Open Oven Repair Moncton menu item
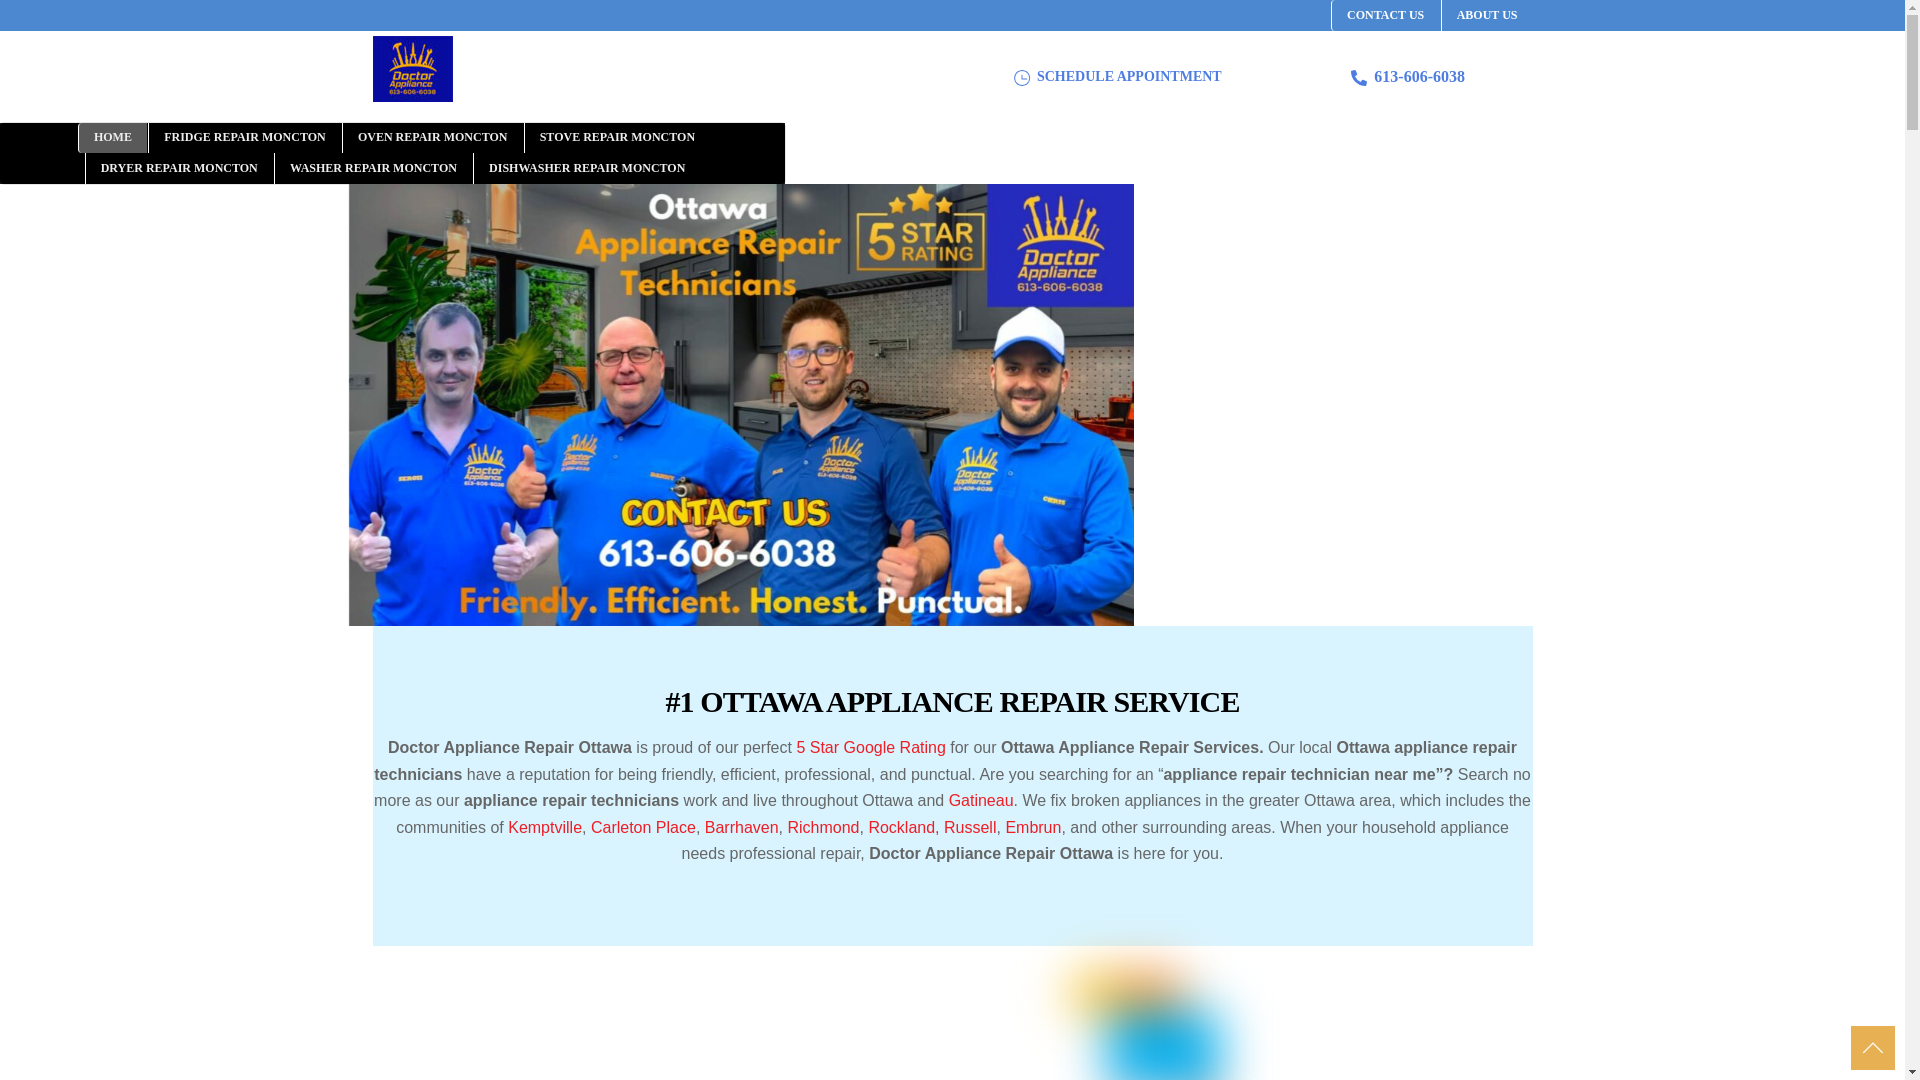This screenshot has width=1920, height=1080. (x=433, y=138)
